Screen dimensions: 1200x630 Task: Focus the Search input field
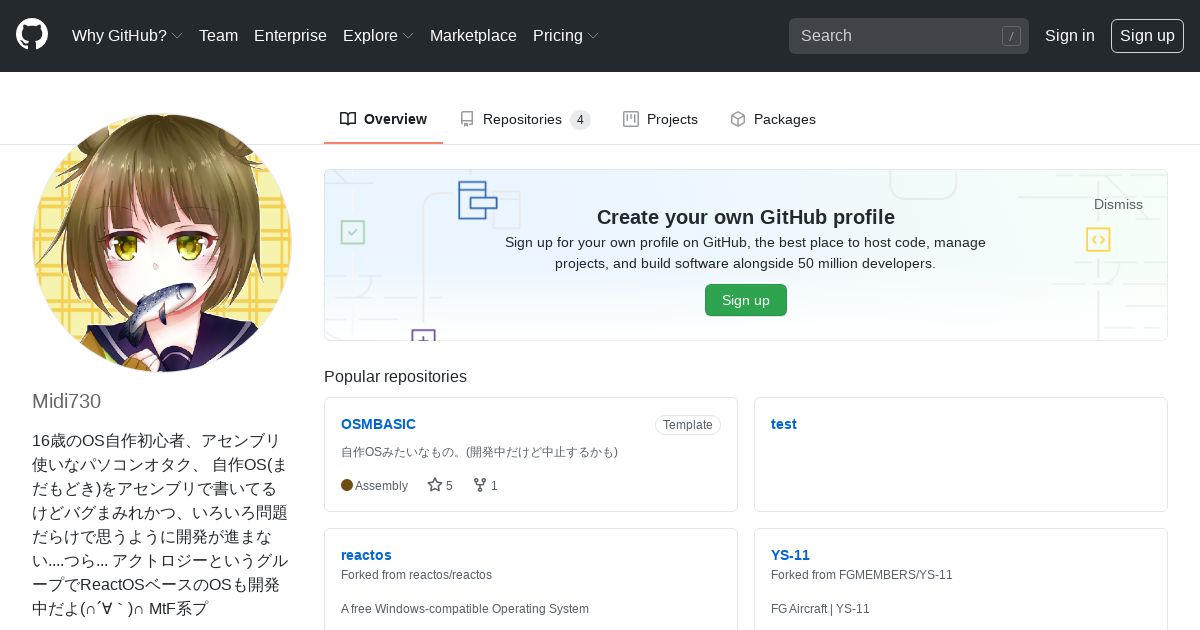908,36
